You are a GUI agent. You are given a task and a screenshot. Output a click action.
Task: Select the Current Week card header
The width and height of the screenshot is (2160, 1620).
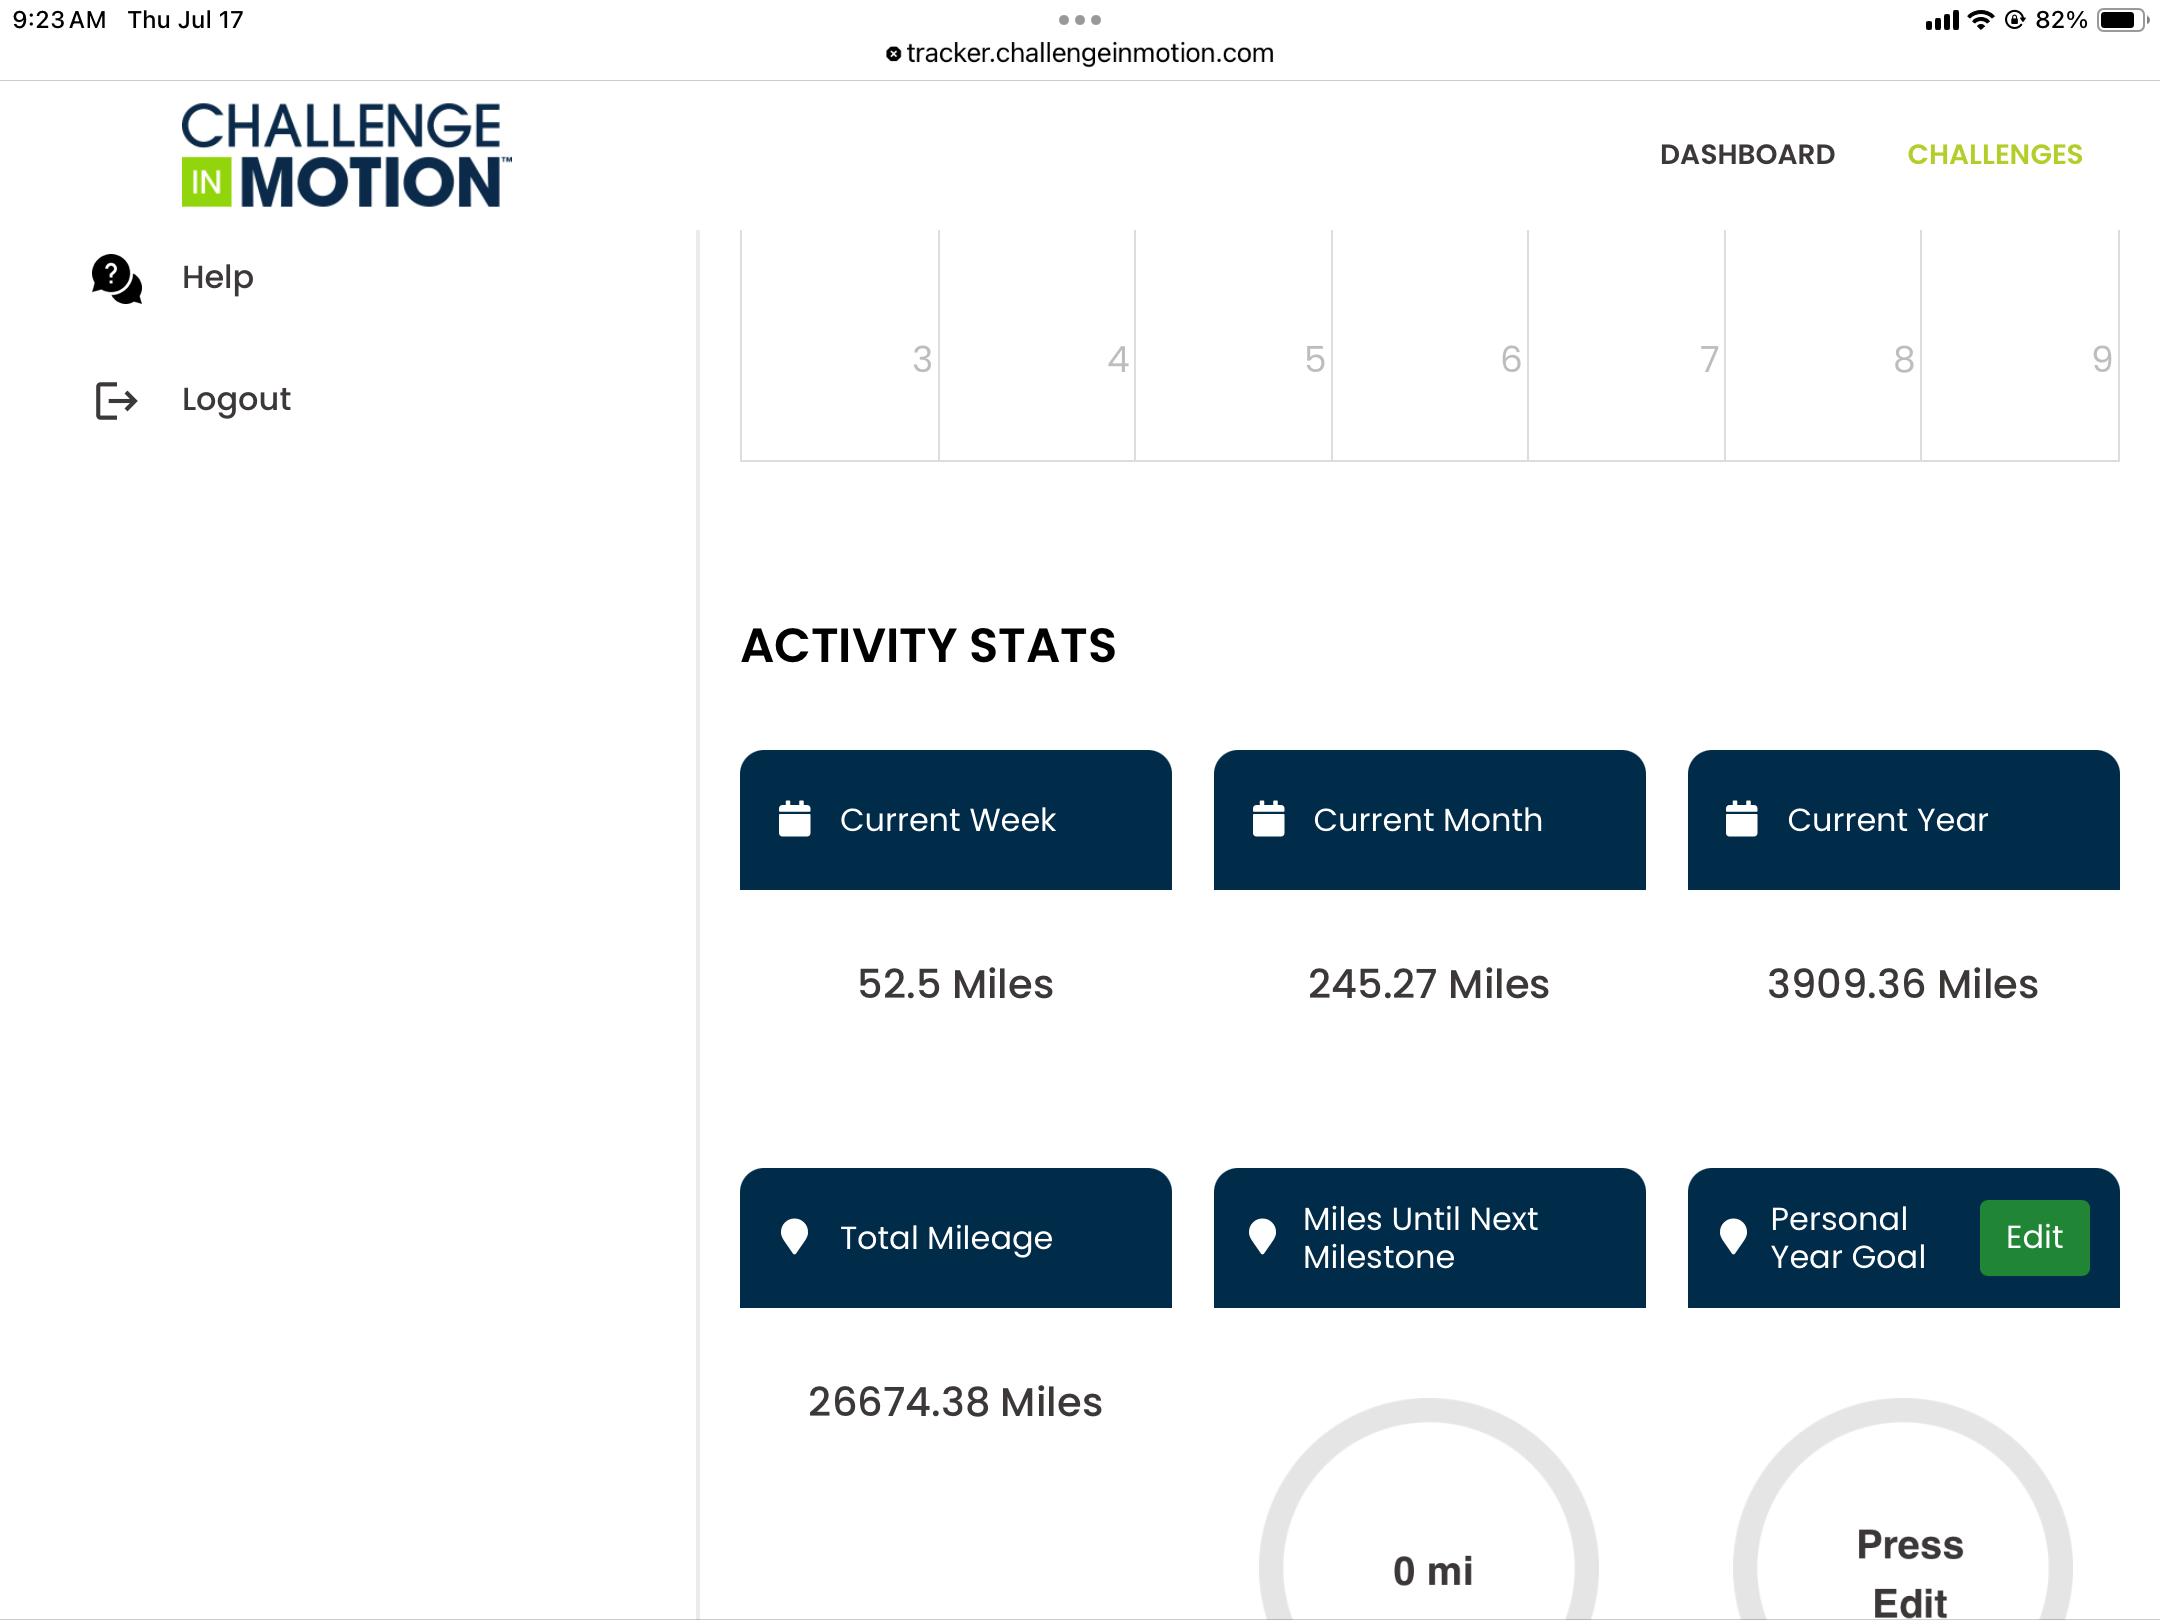tap(955, 819)
